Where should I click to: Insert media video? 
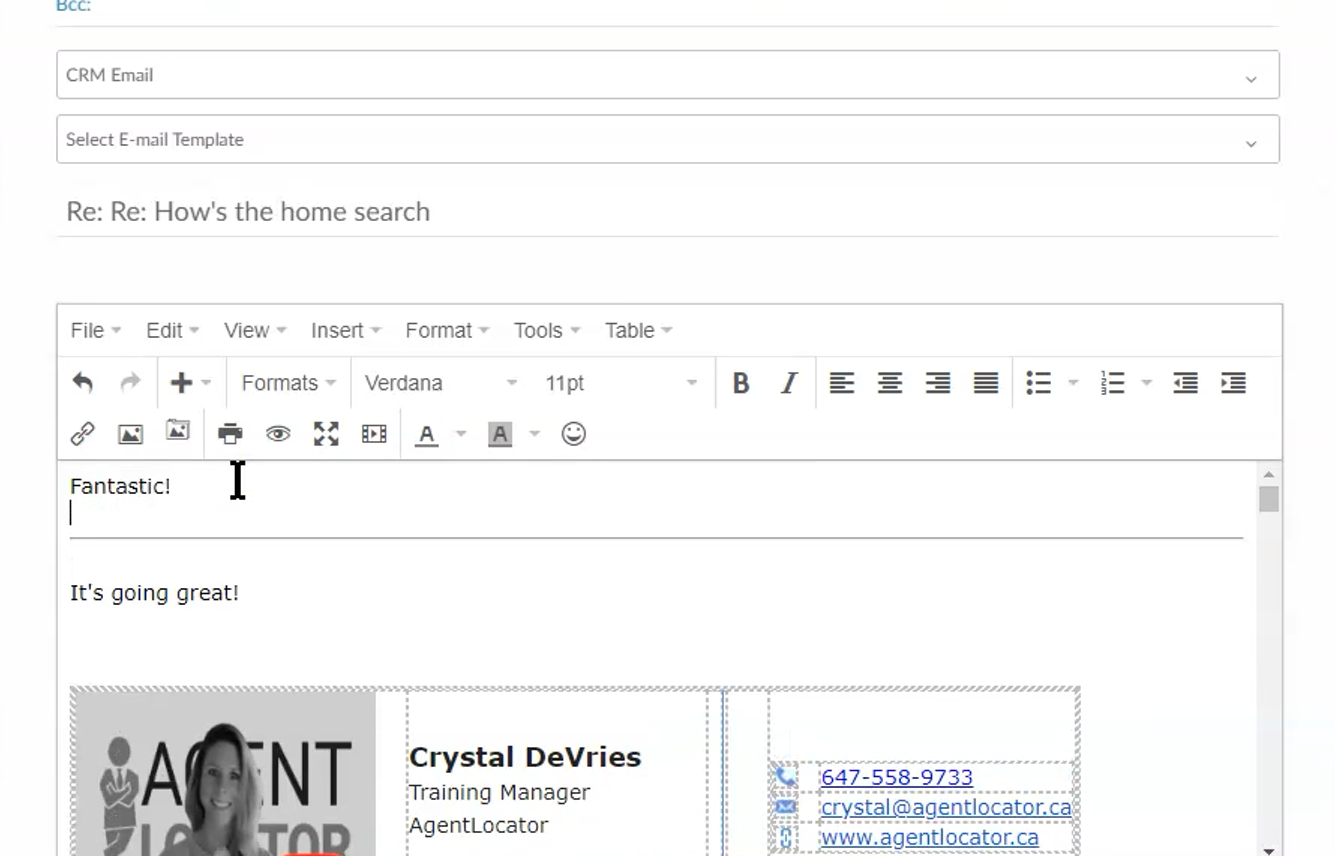point(374,434)
